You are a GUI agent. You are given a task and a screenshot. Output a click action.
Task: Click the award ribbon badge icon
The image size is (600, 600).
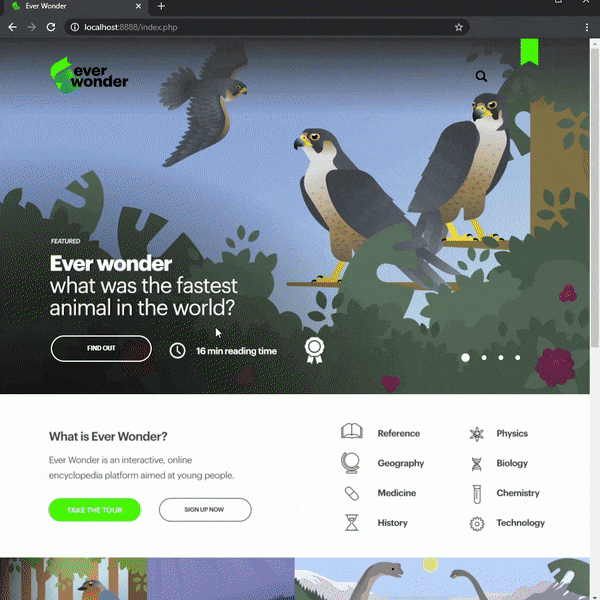pyautogui.click(x=314, y=350)
